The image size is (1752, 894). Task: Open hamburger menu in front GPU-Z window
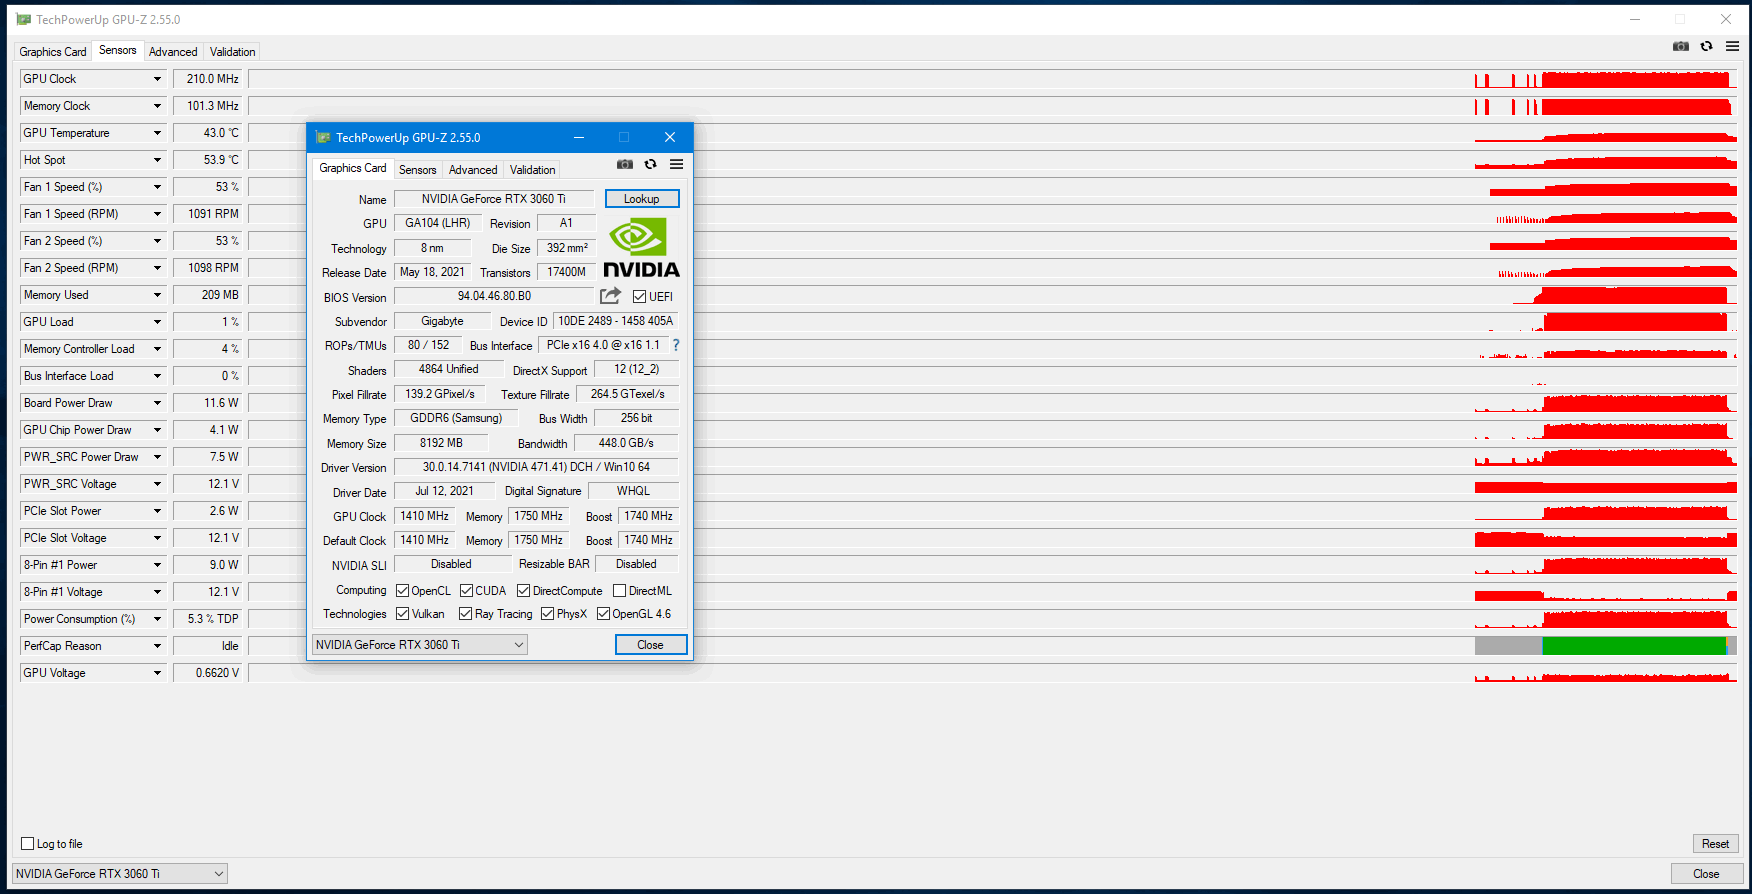(677, 164)
